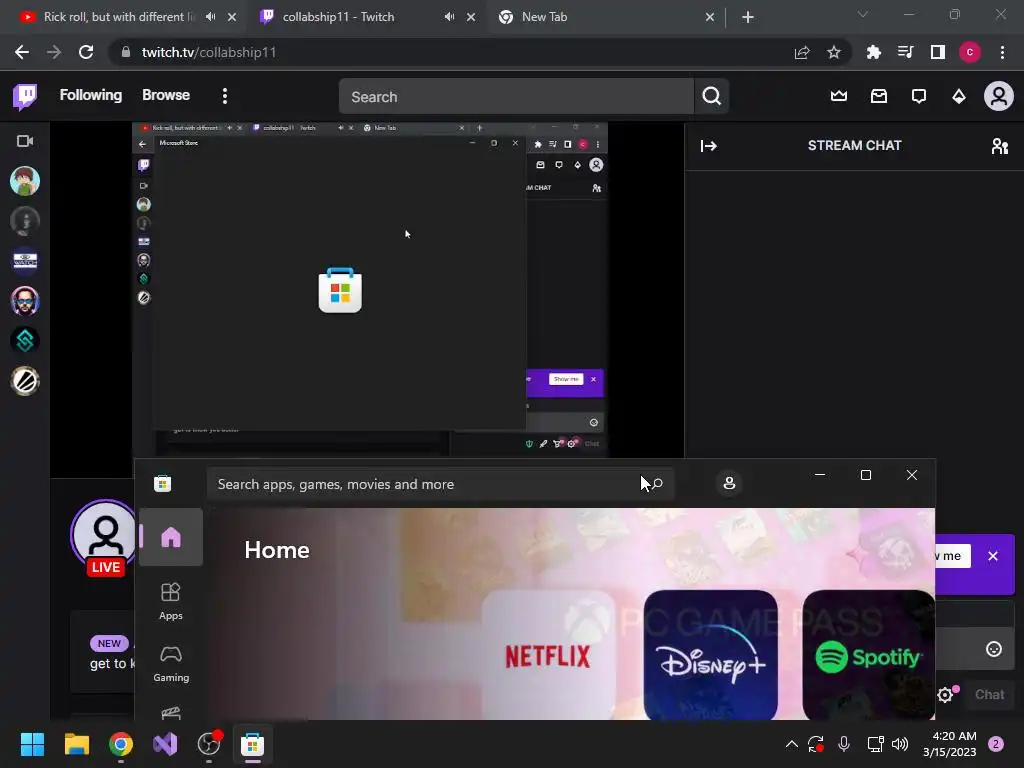Open the 4:20 AM clock calendar
1024x768 pixels.
(x=950, y=744)
